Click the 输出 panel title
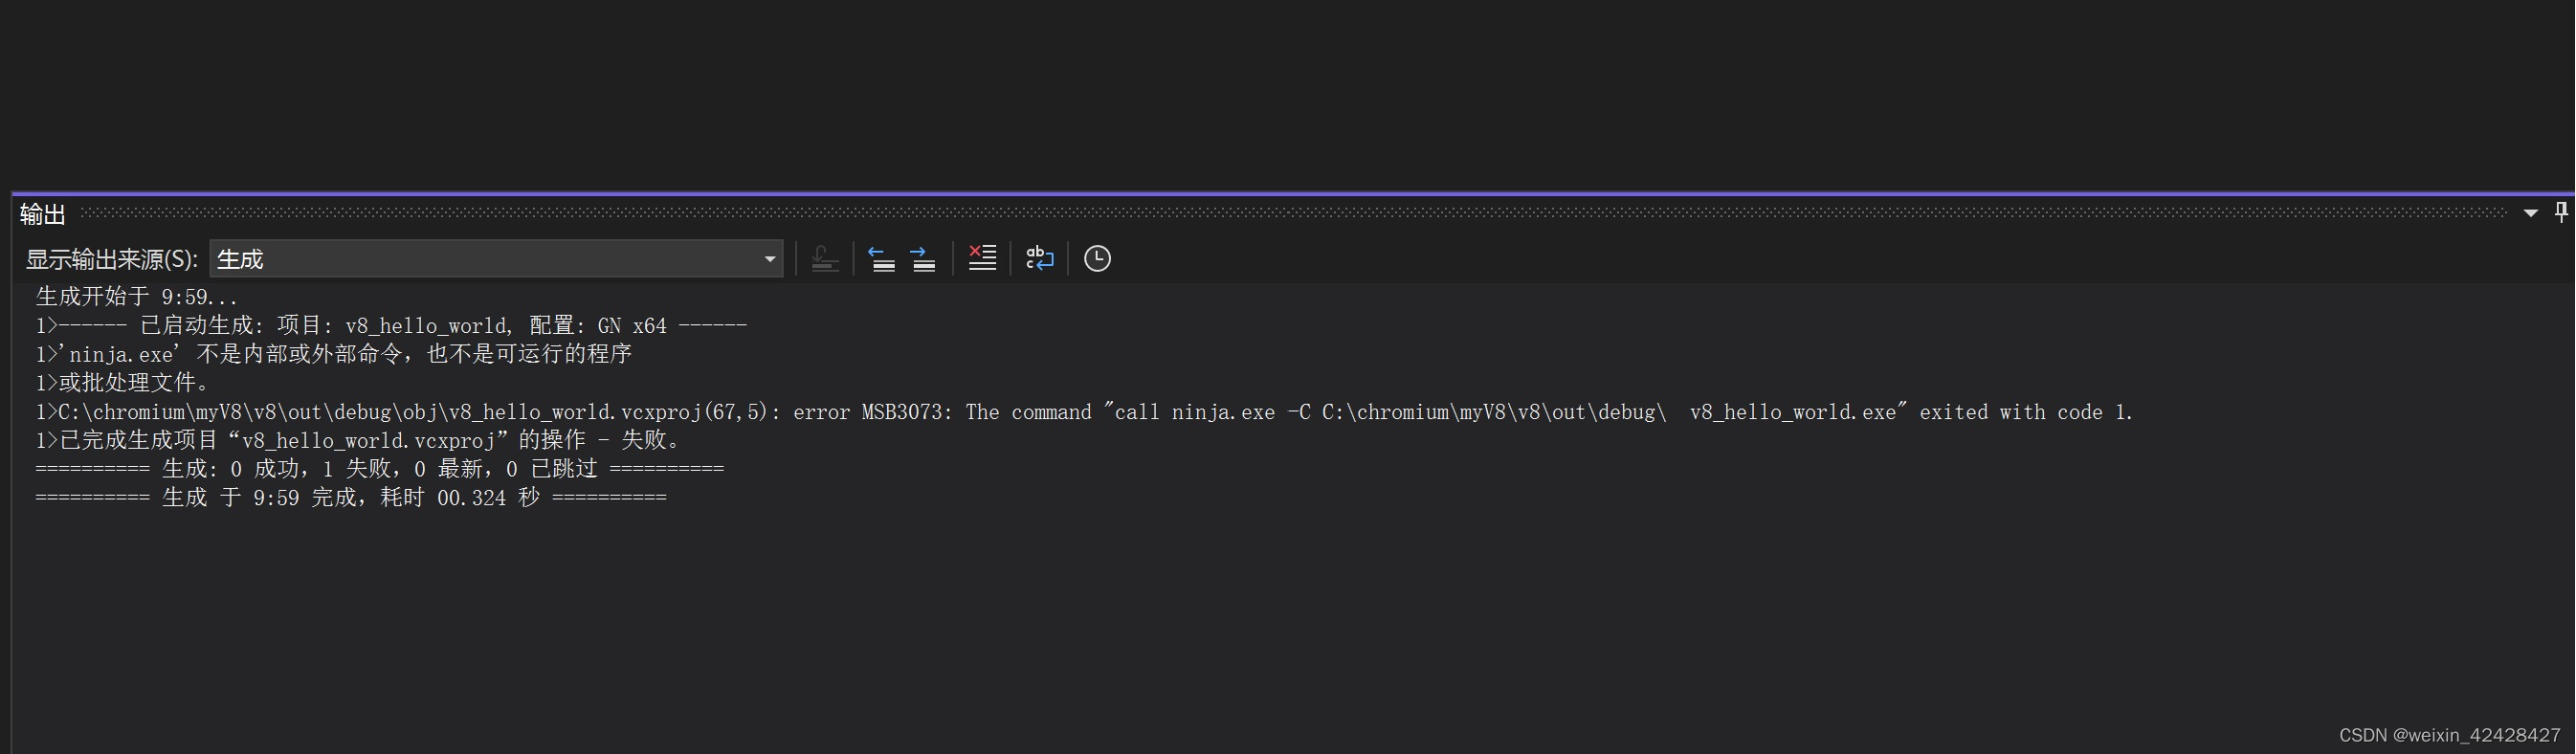This screenshot has height=754, width=2576. coord(43,214)
